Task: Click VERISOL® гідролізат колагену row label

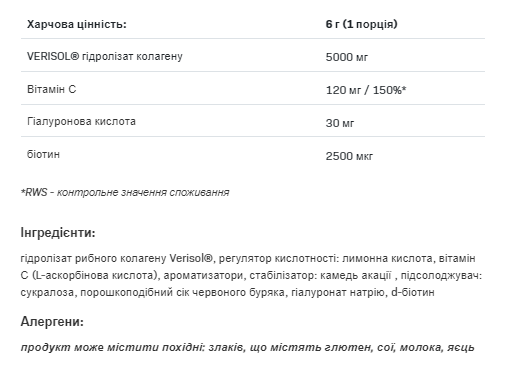Action: click(x=105, y=56)
